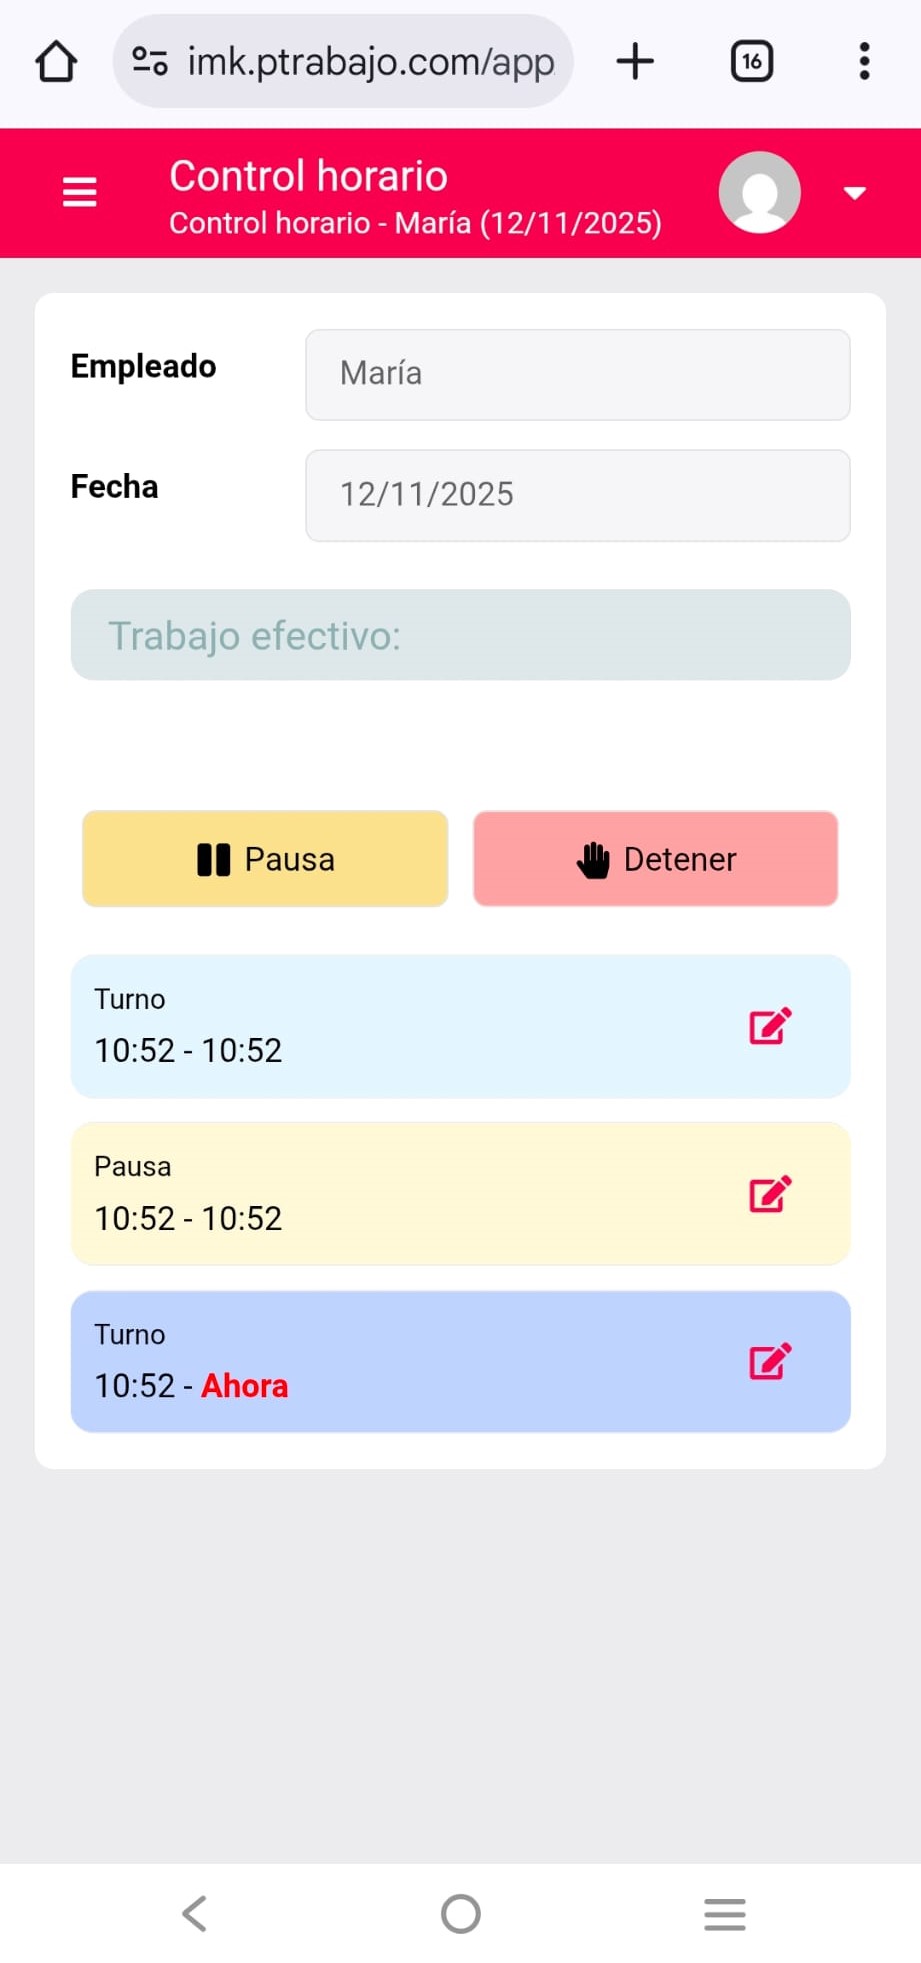Click the Trabajo efectivo summary bar
921x1963 pixels.
(x=460, y=635)
